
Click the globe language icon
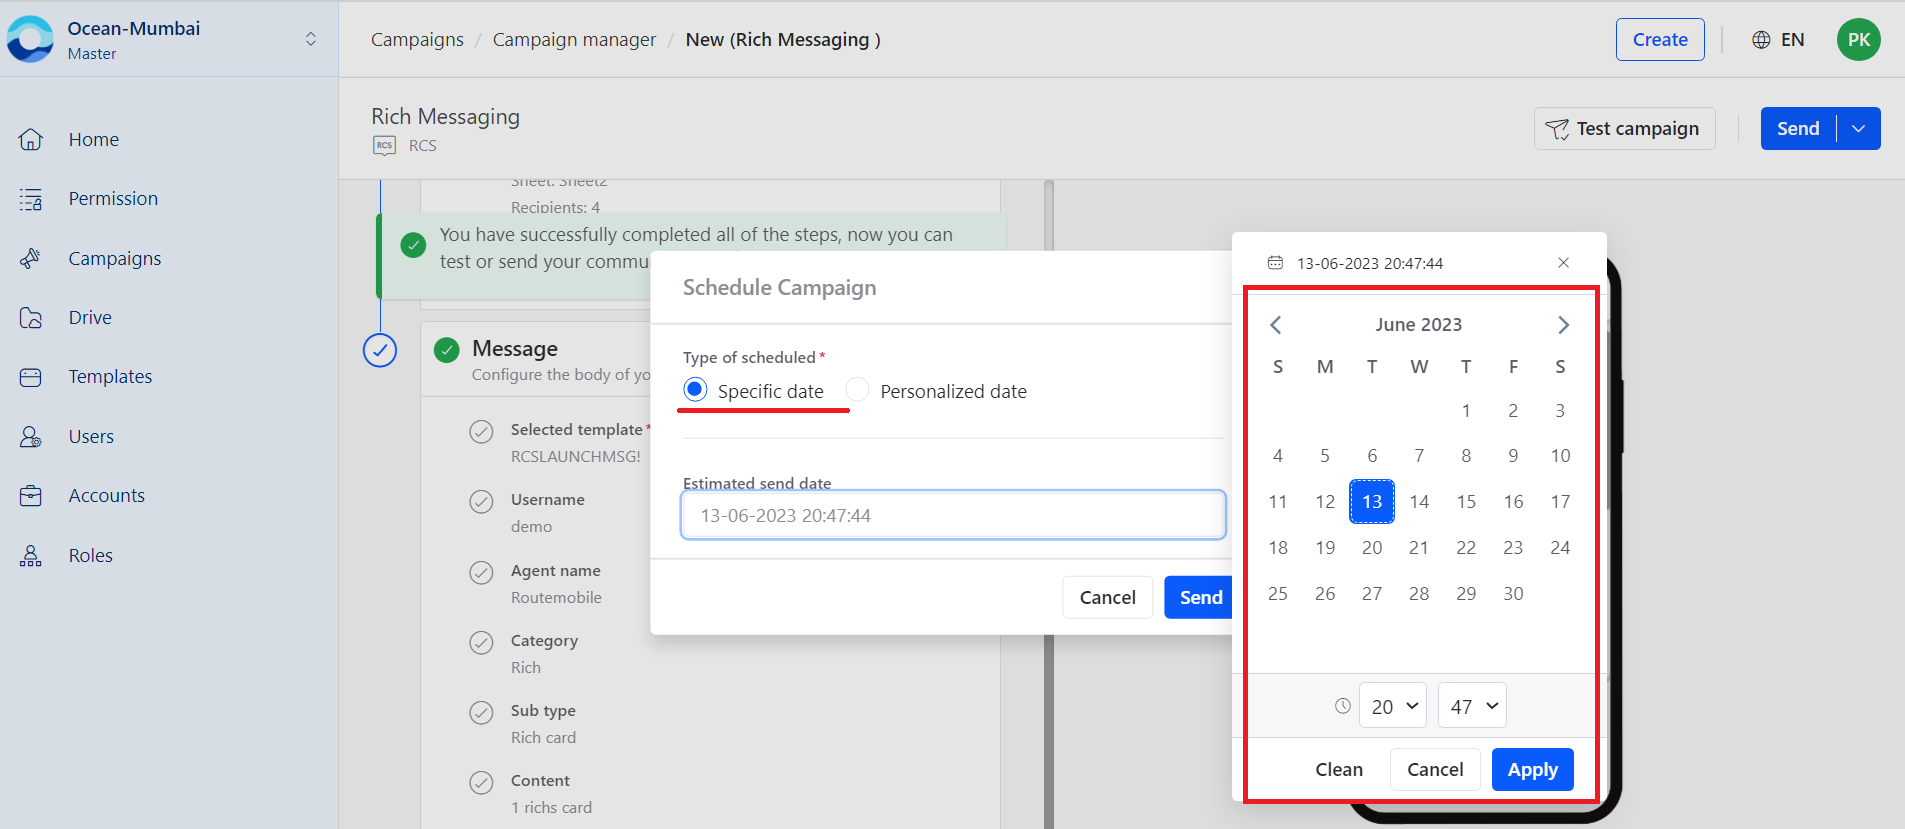pyautogui.click(x=1761, y=40)
